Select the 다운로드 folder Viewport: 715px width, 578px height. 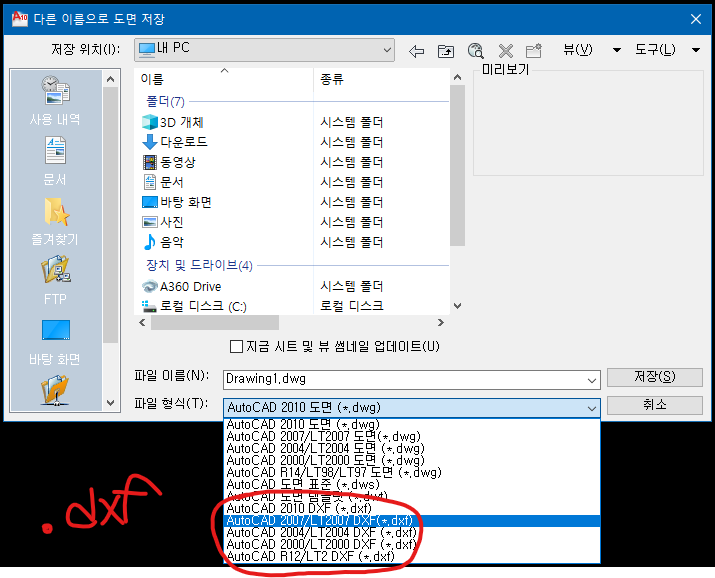(175, 142)
